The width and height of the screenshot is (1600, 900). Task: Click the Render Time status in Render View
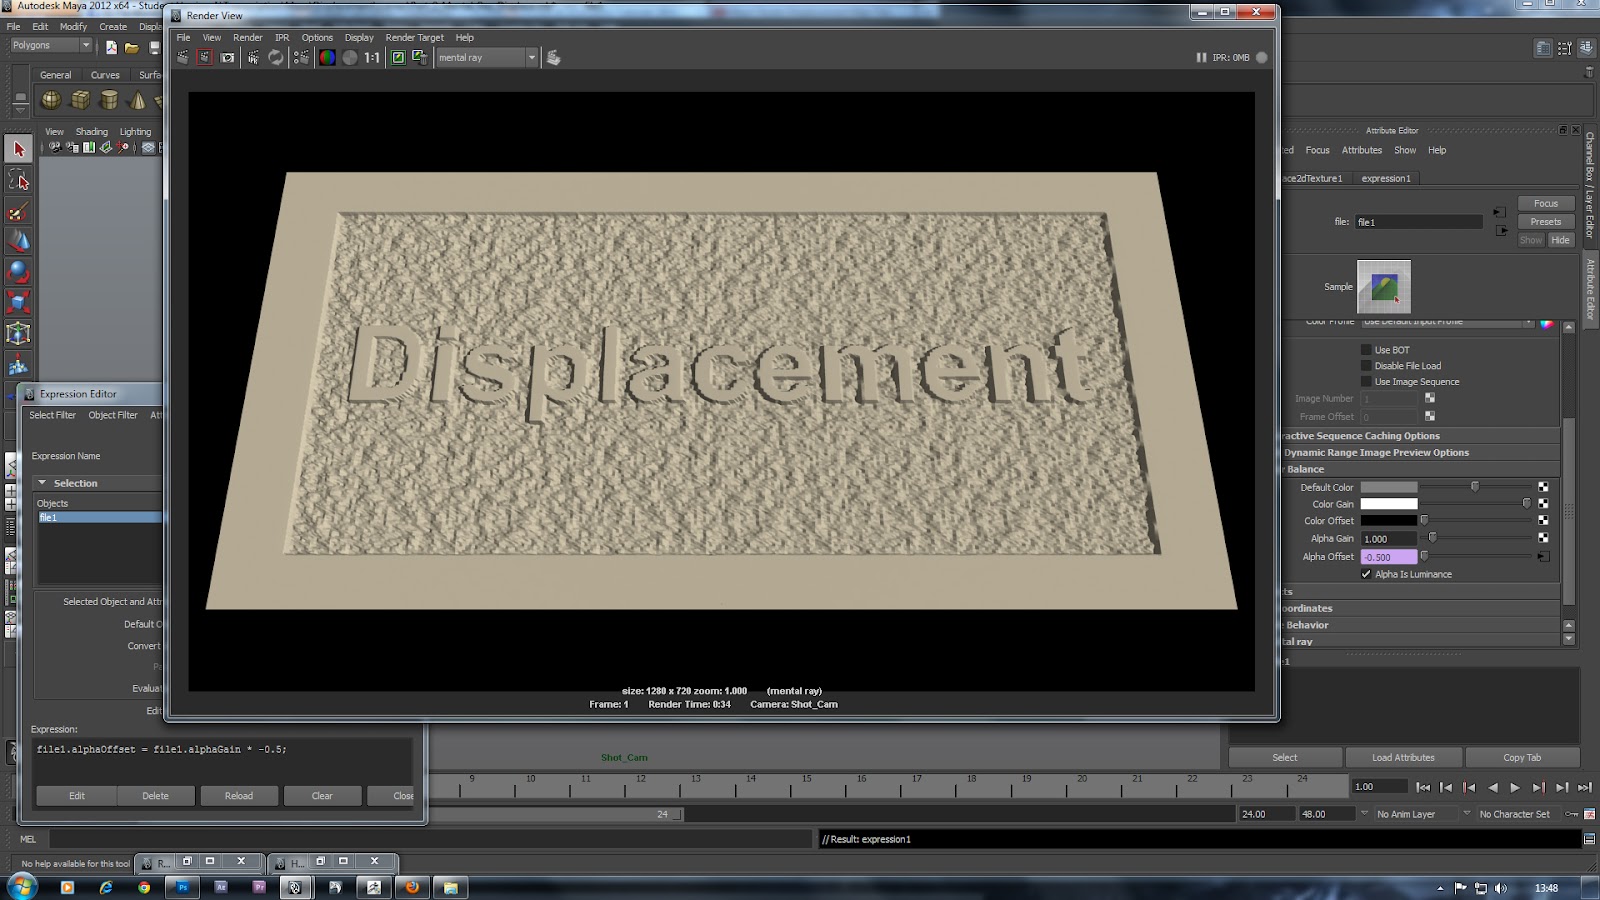[x=688, y=704]
